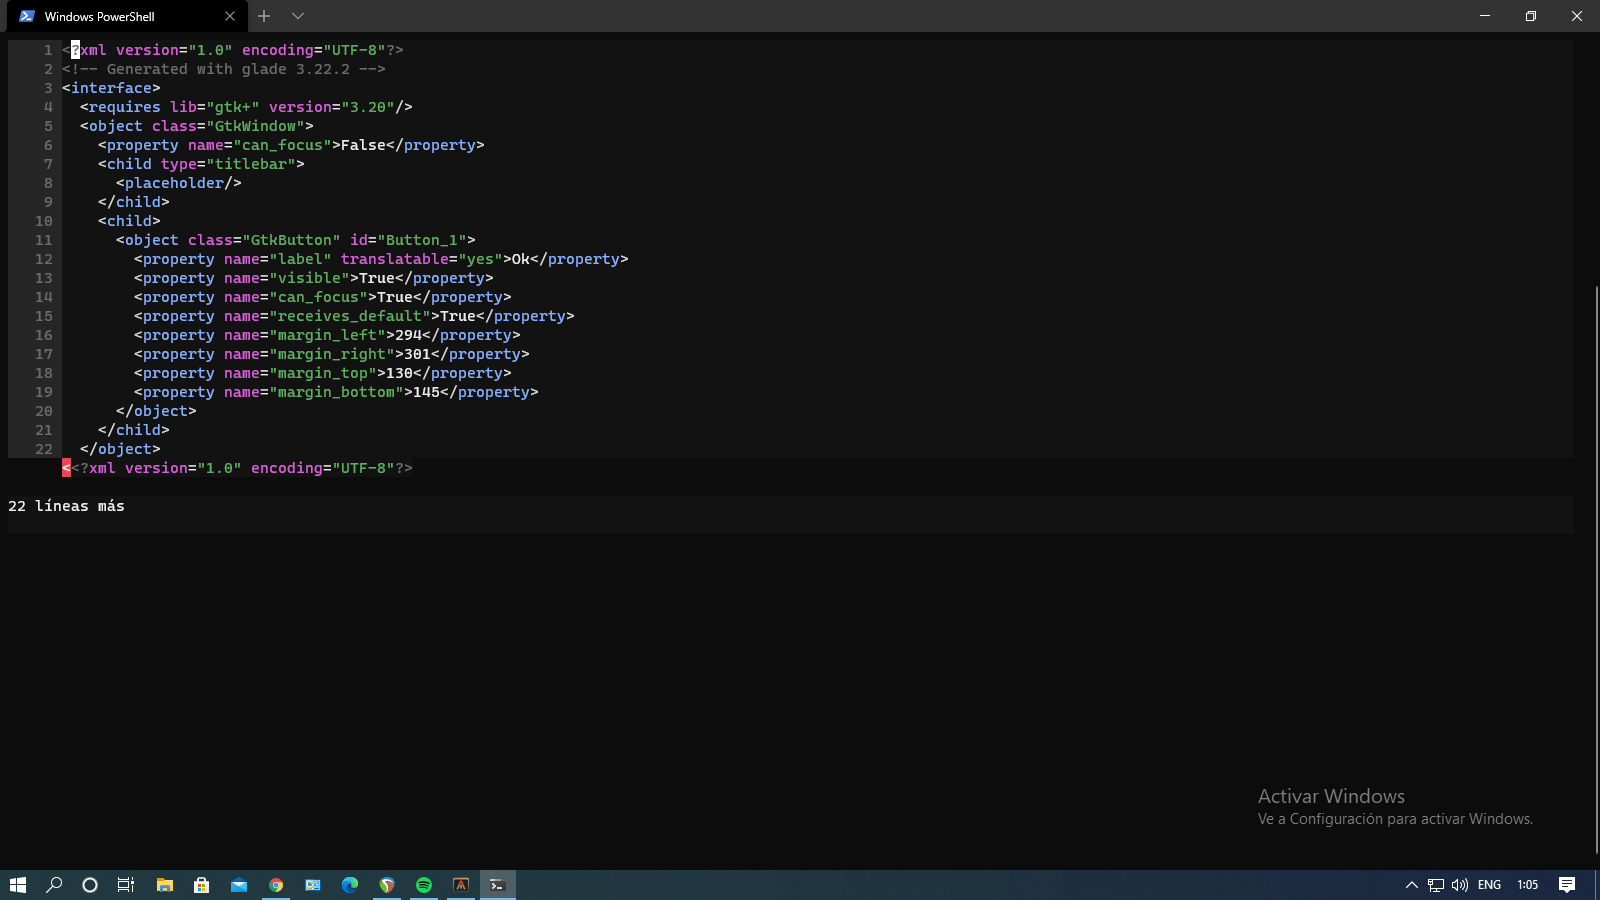
Task: Open Microsoft Edge from the taskbar
Action: 350,885
